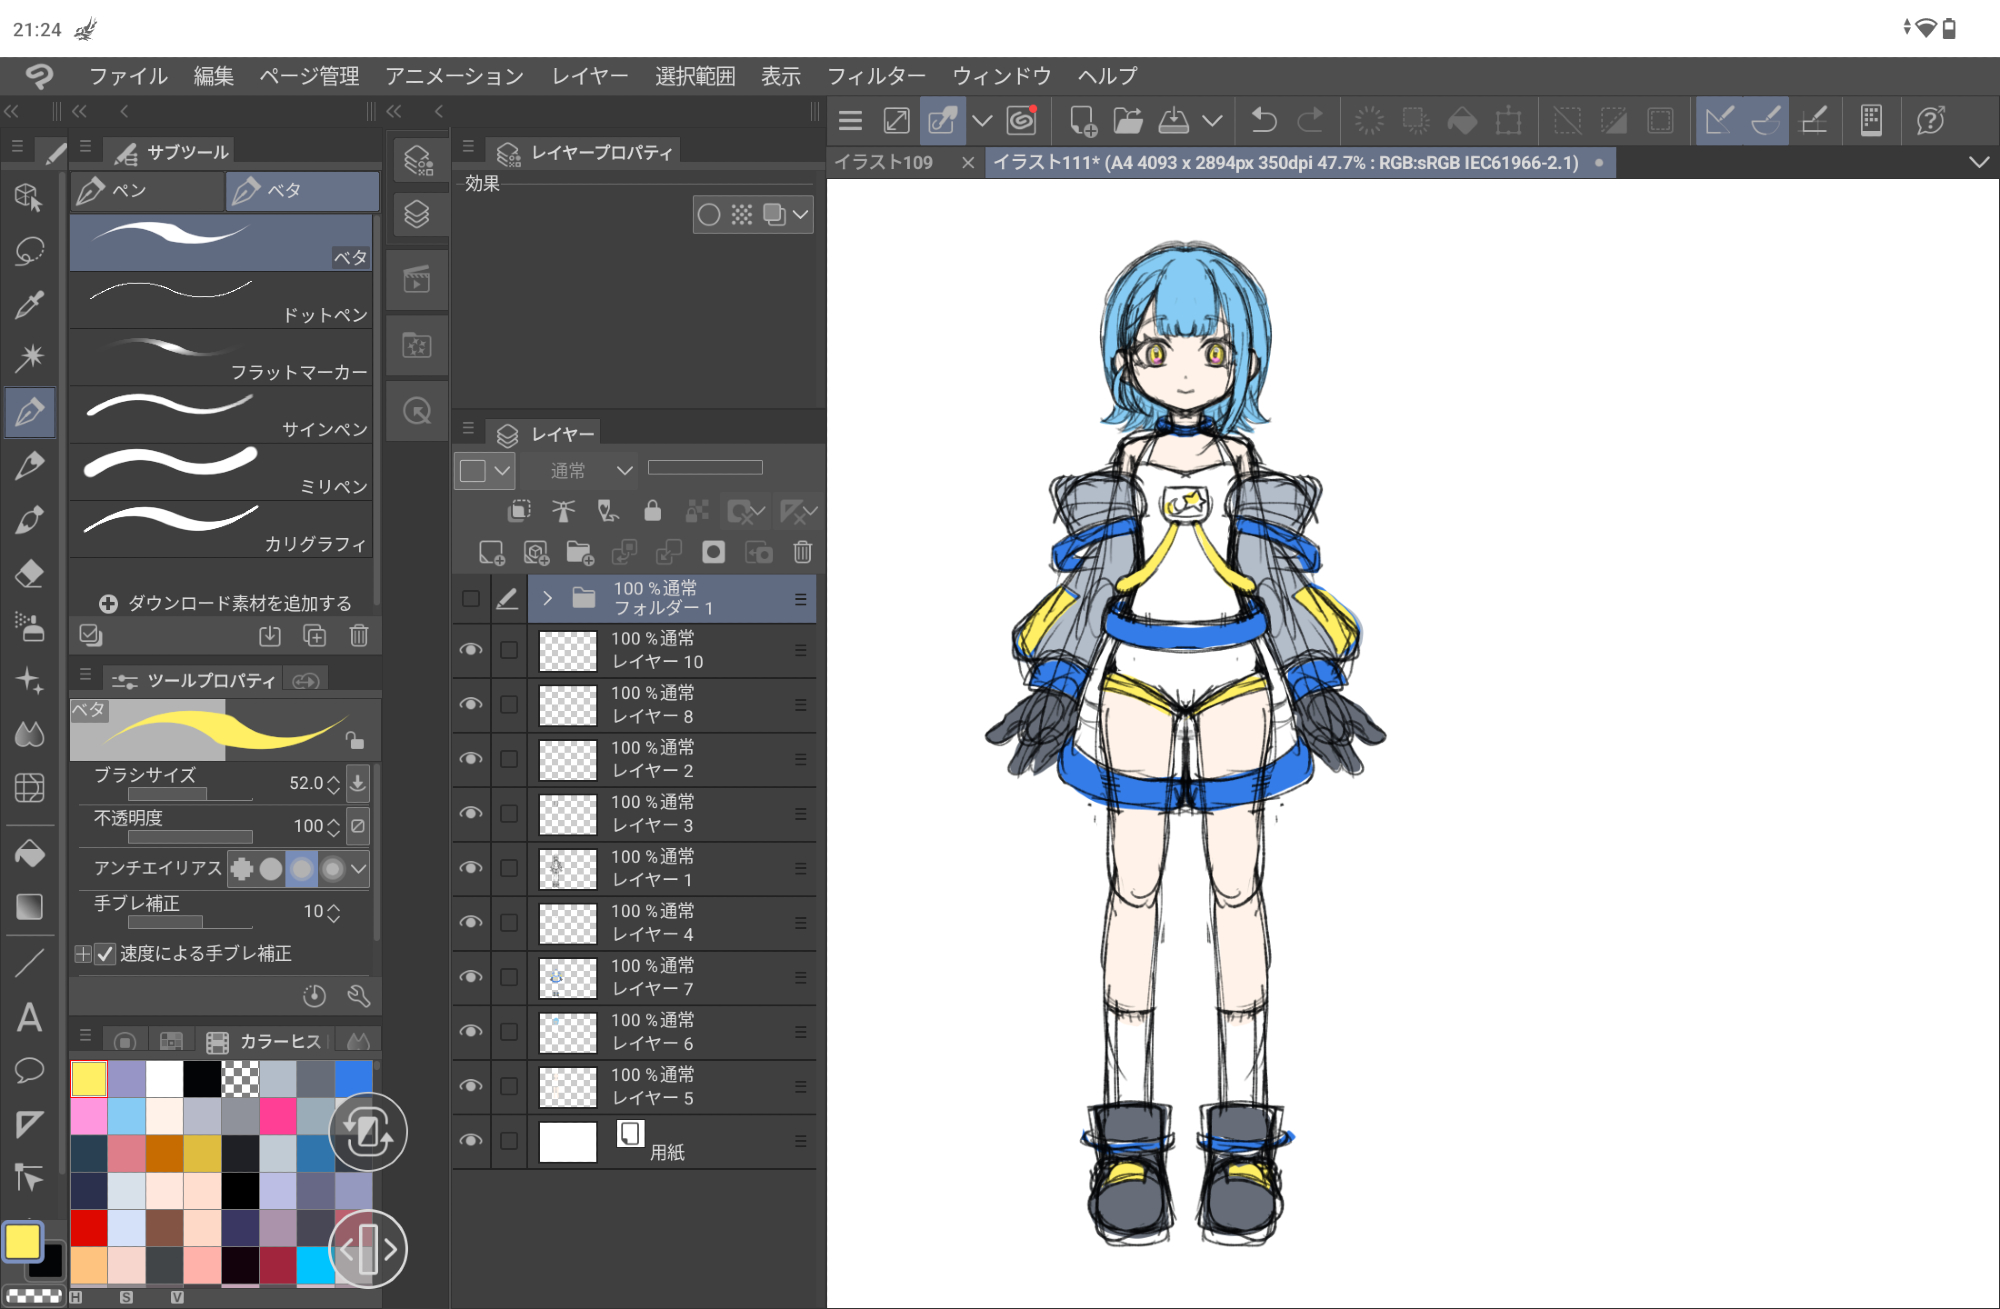Viewport: 2000px width, 1309px height.
Task: Toggle visibility of the 用紙 layer
Action: click(x=470, y=1141)
